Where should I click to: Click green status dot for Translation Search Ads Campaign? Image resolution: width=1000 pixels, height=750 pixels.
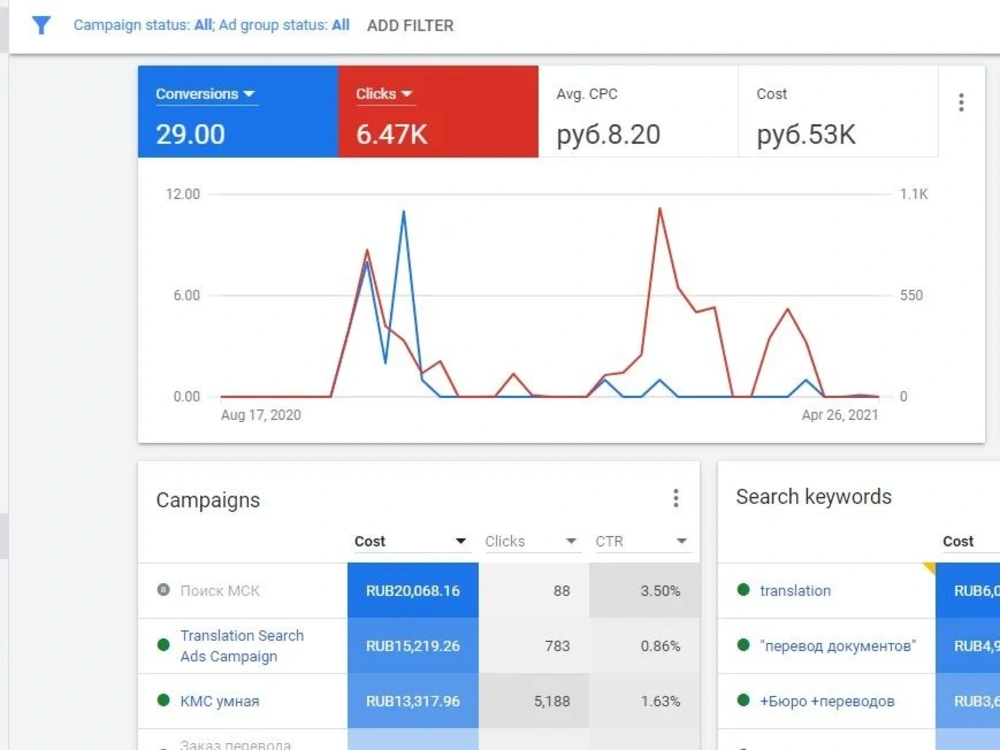(163, 645)
